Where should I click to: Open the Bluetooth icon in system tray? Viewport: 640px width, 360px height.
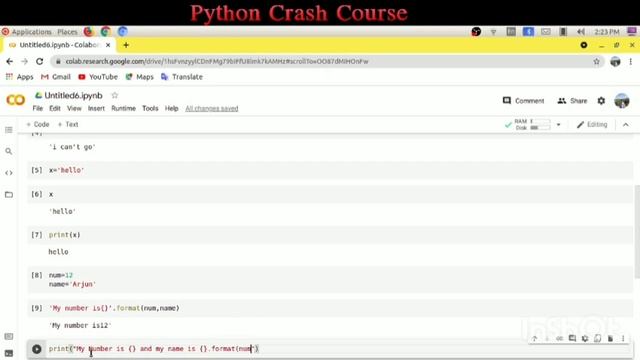point(528,31)
